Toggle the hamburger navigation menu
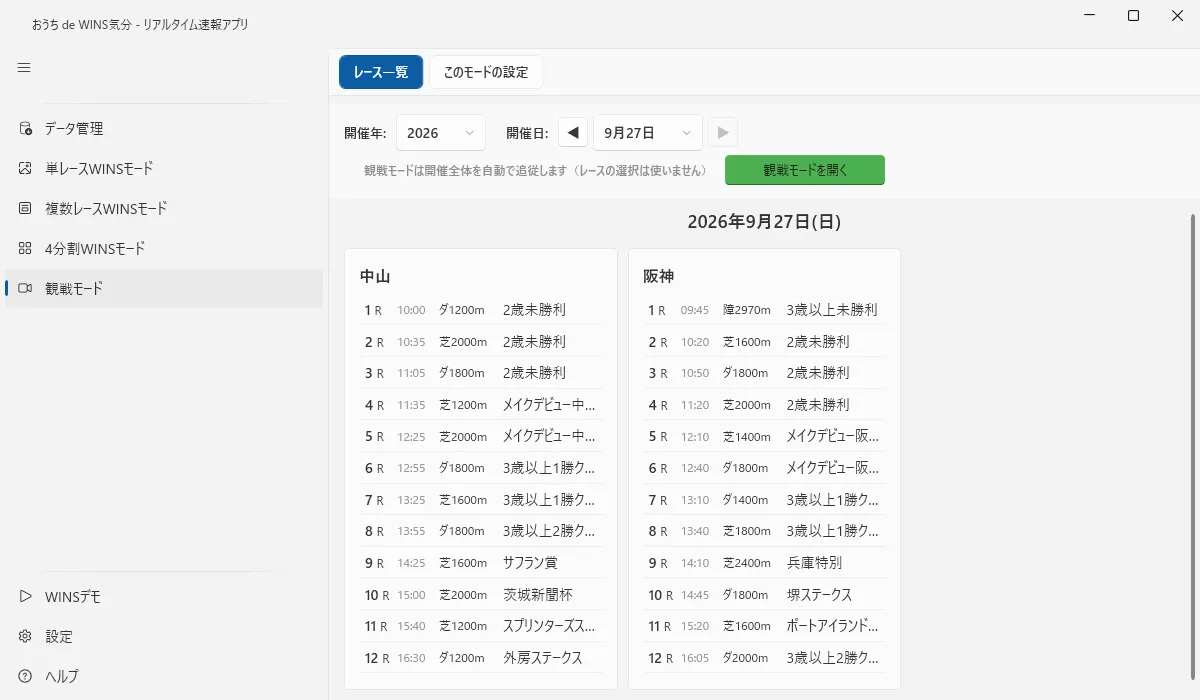 click(24, 68)
